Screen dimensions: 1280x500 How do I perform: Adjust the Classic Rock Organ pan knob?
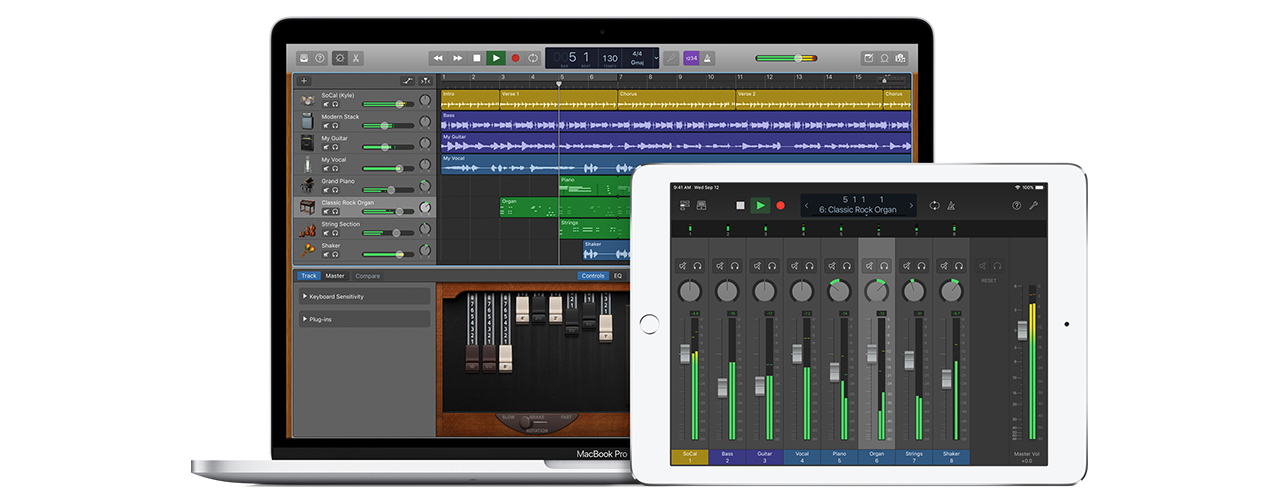pos(426,208)
